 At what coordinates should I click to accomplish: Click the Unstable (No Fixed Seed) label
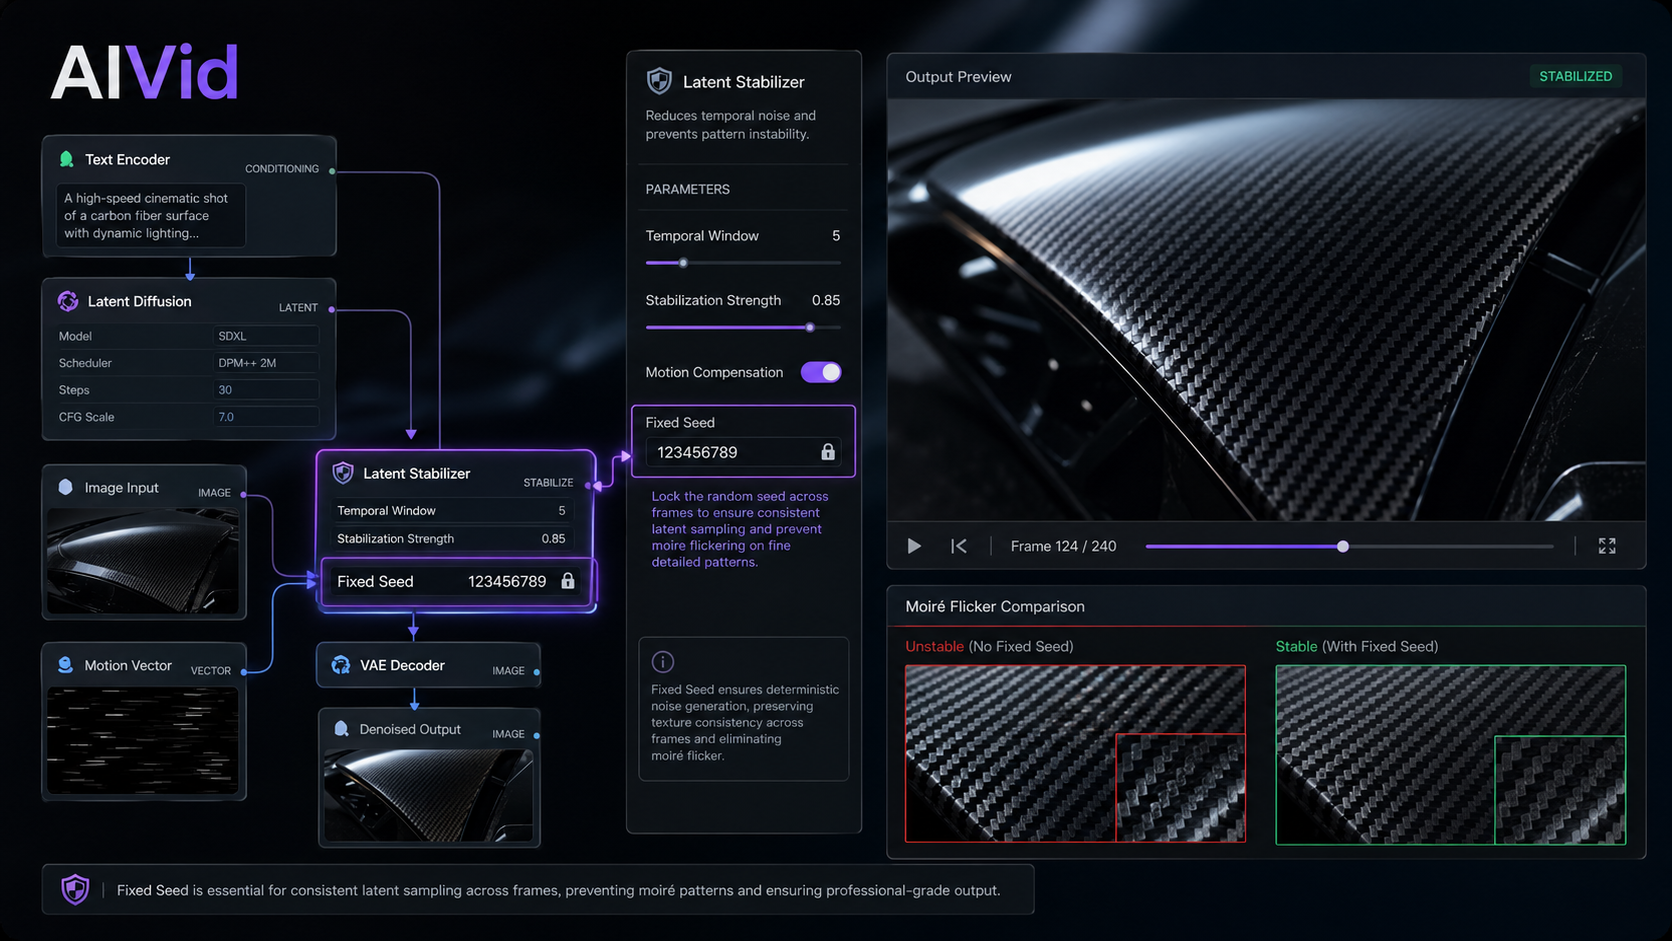(989, 647)
